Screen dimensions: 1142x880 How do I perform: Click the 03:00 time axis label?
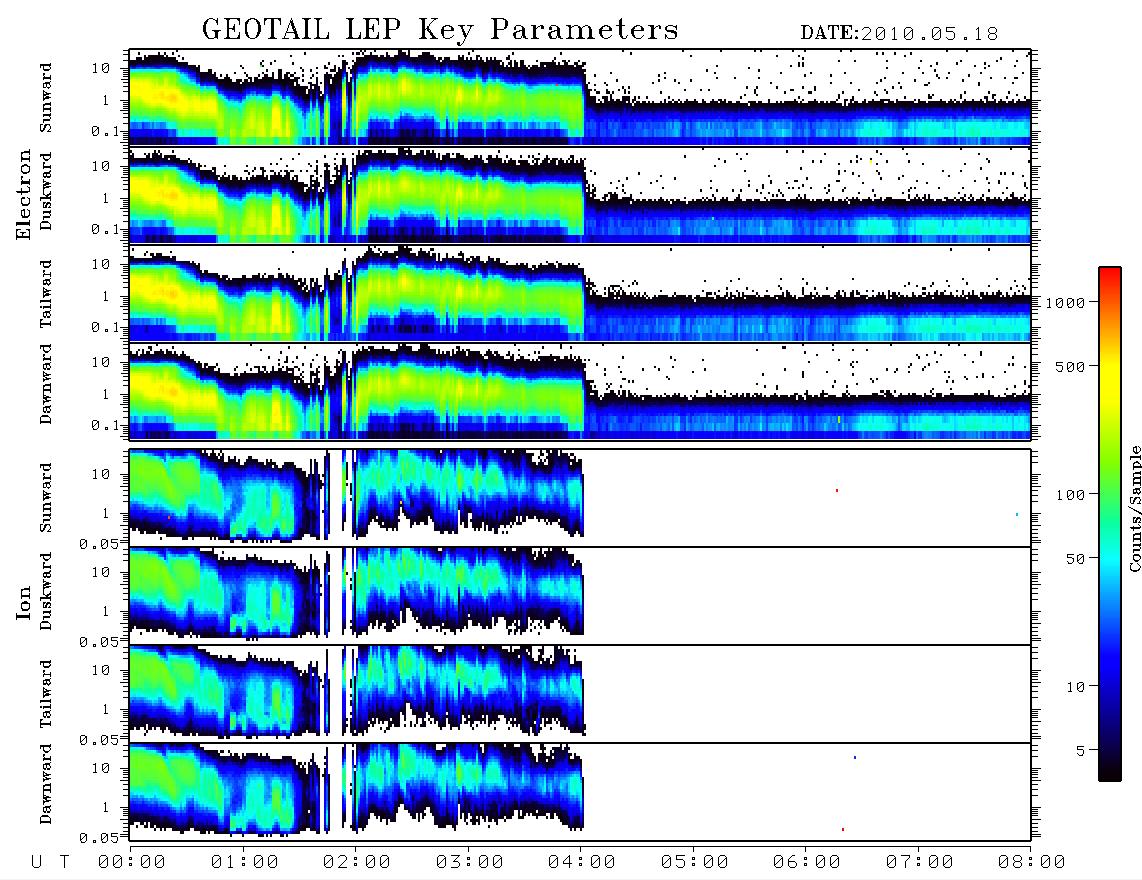point(470,862)
